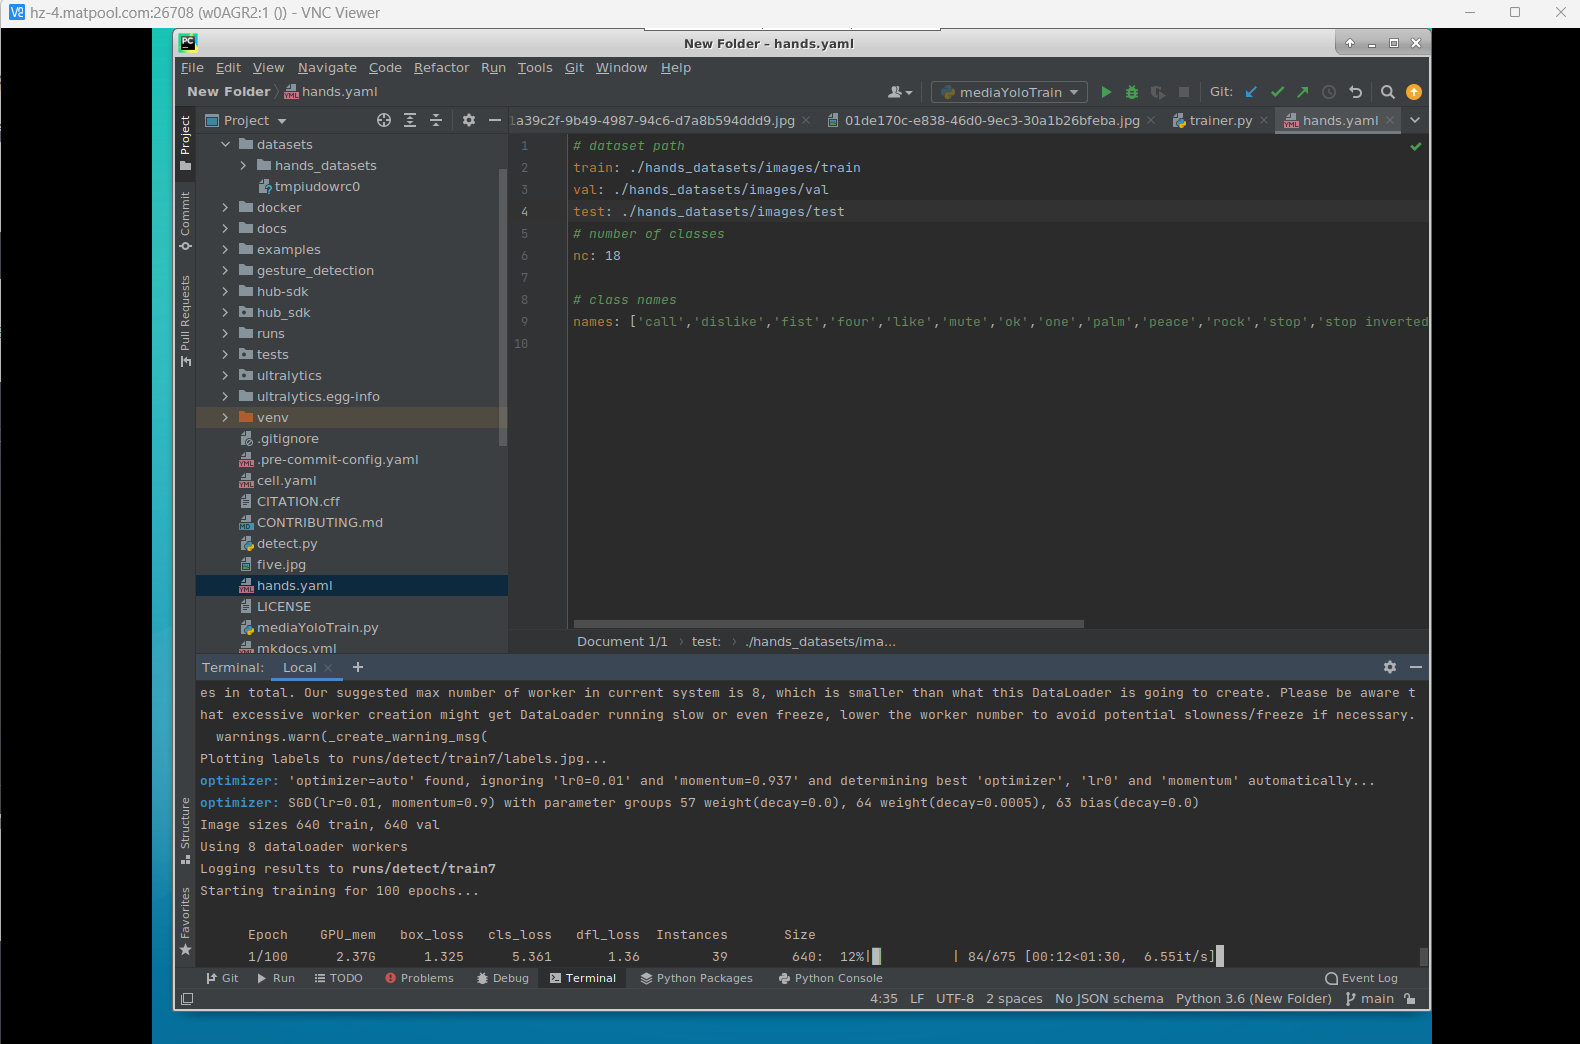Click the Project tree vertical scrollbar

click(x=502, y=308)
